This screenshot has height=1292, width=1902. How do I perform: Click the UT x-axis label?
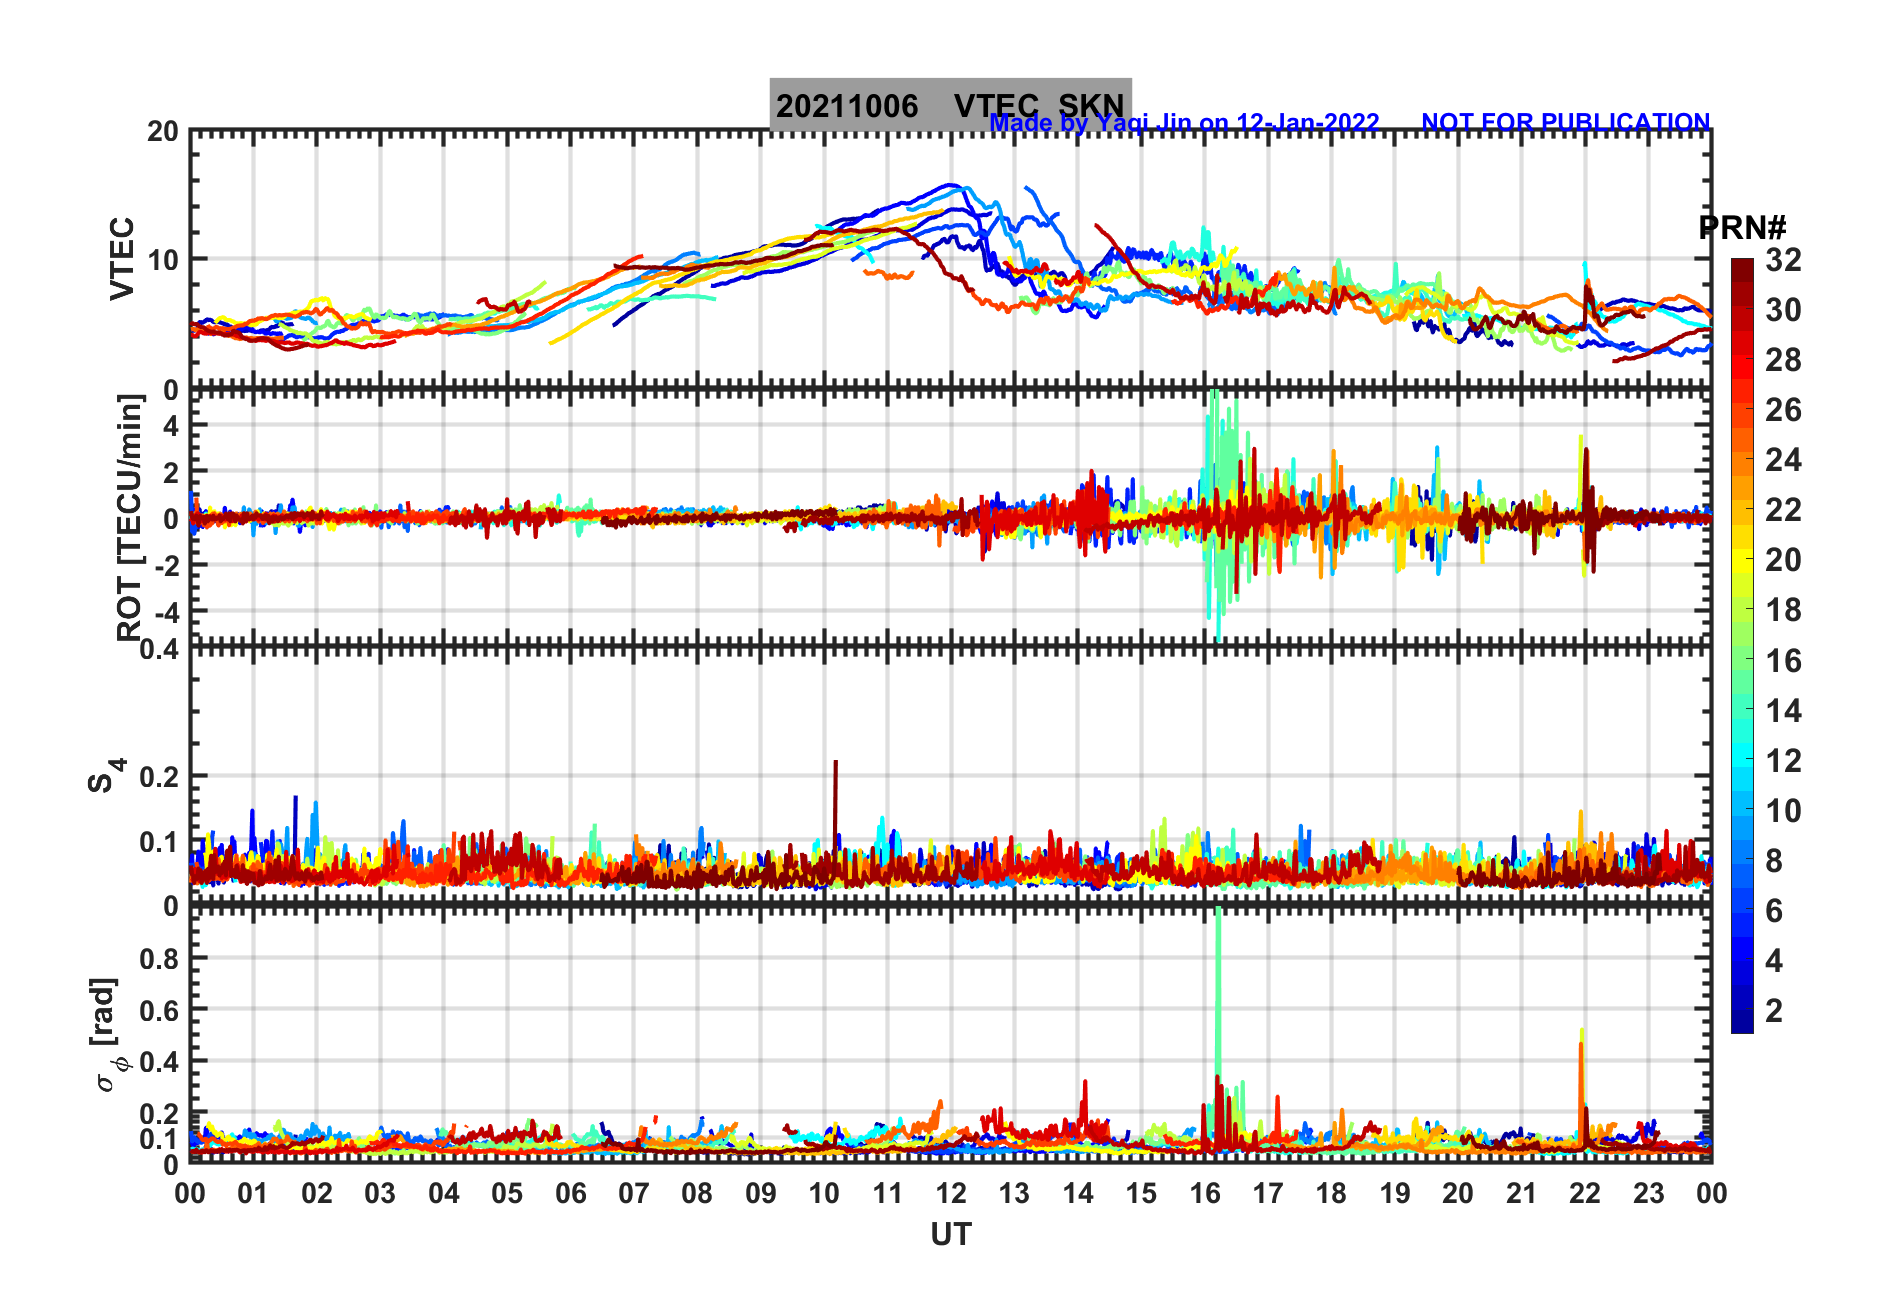950,1235
